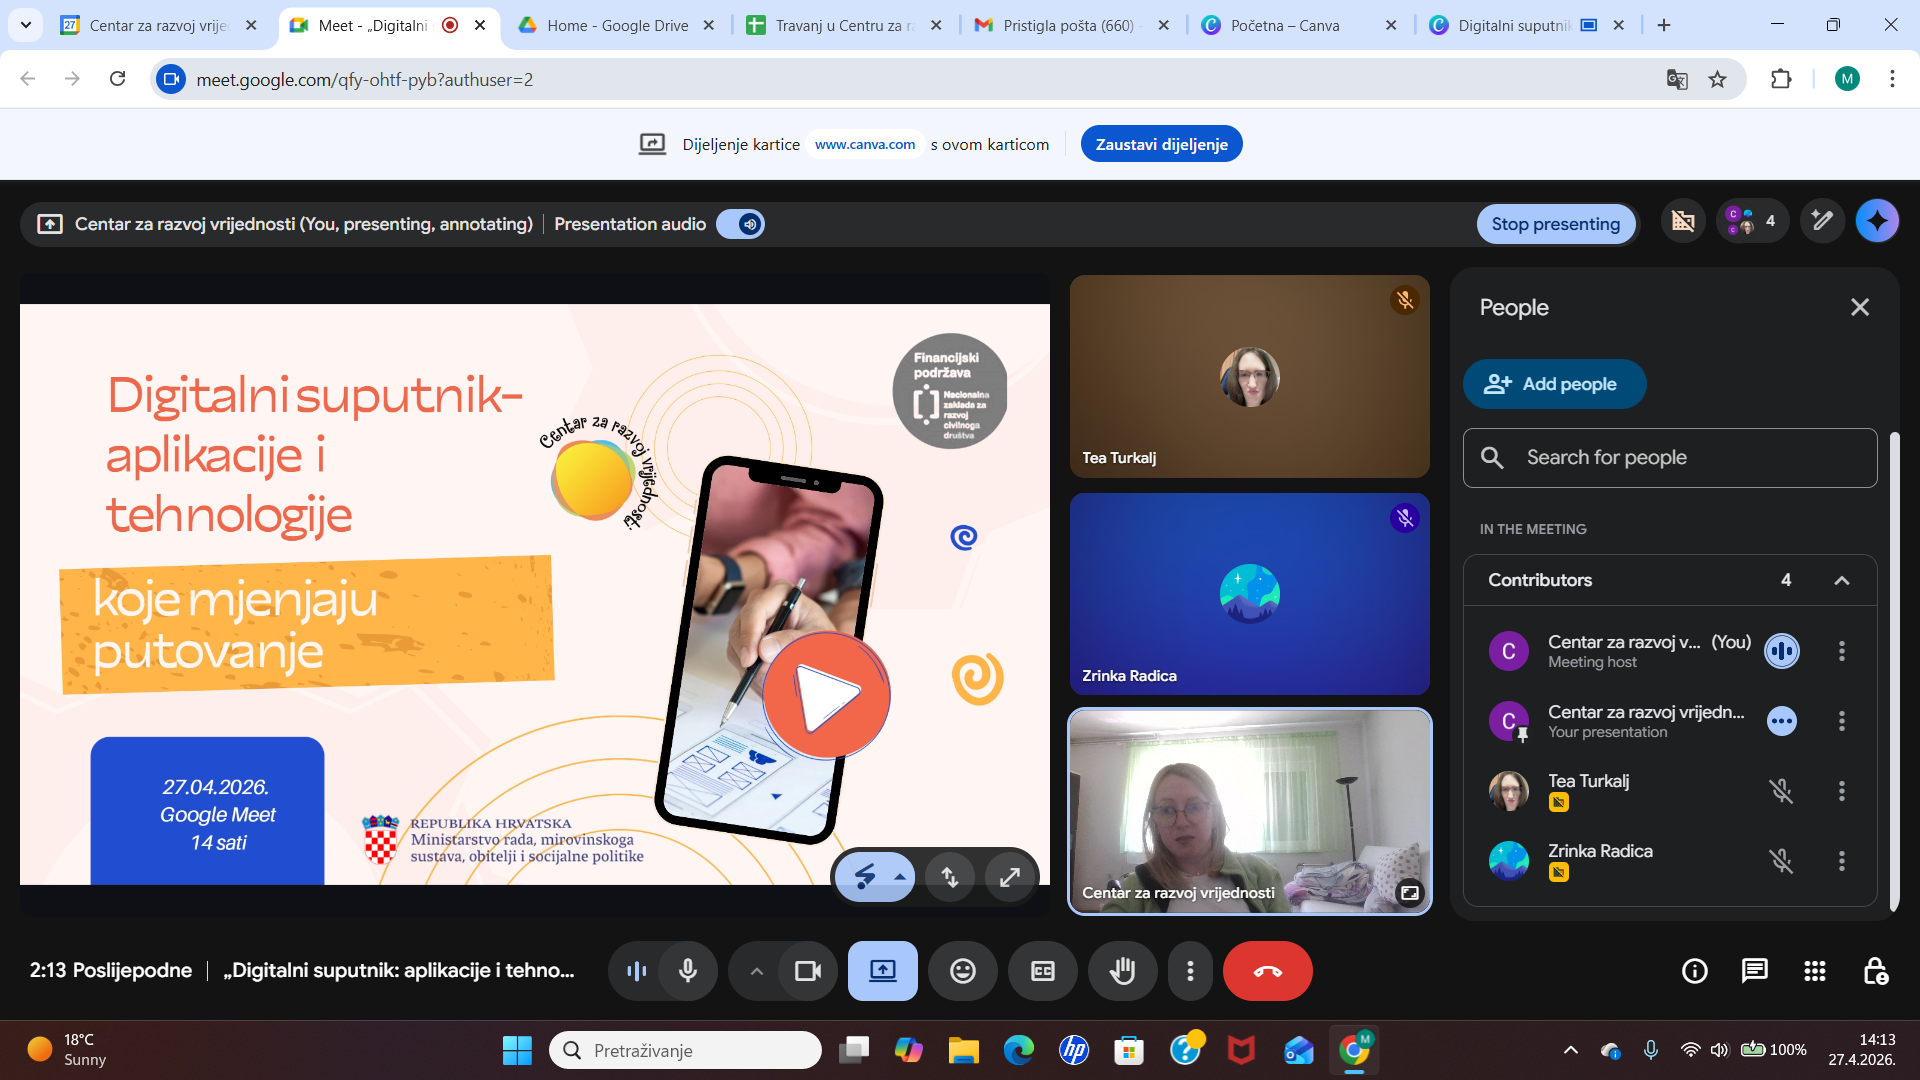Click the Add people button
Screen dimensions: 1920x1080
click(x=1554, y=384)
